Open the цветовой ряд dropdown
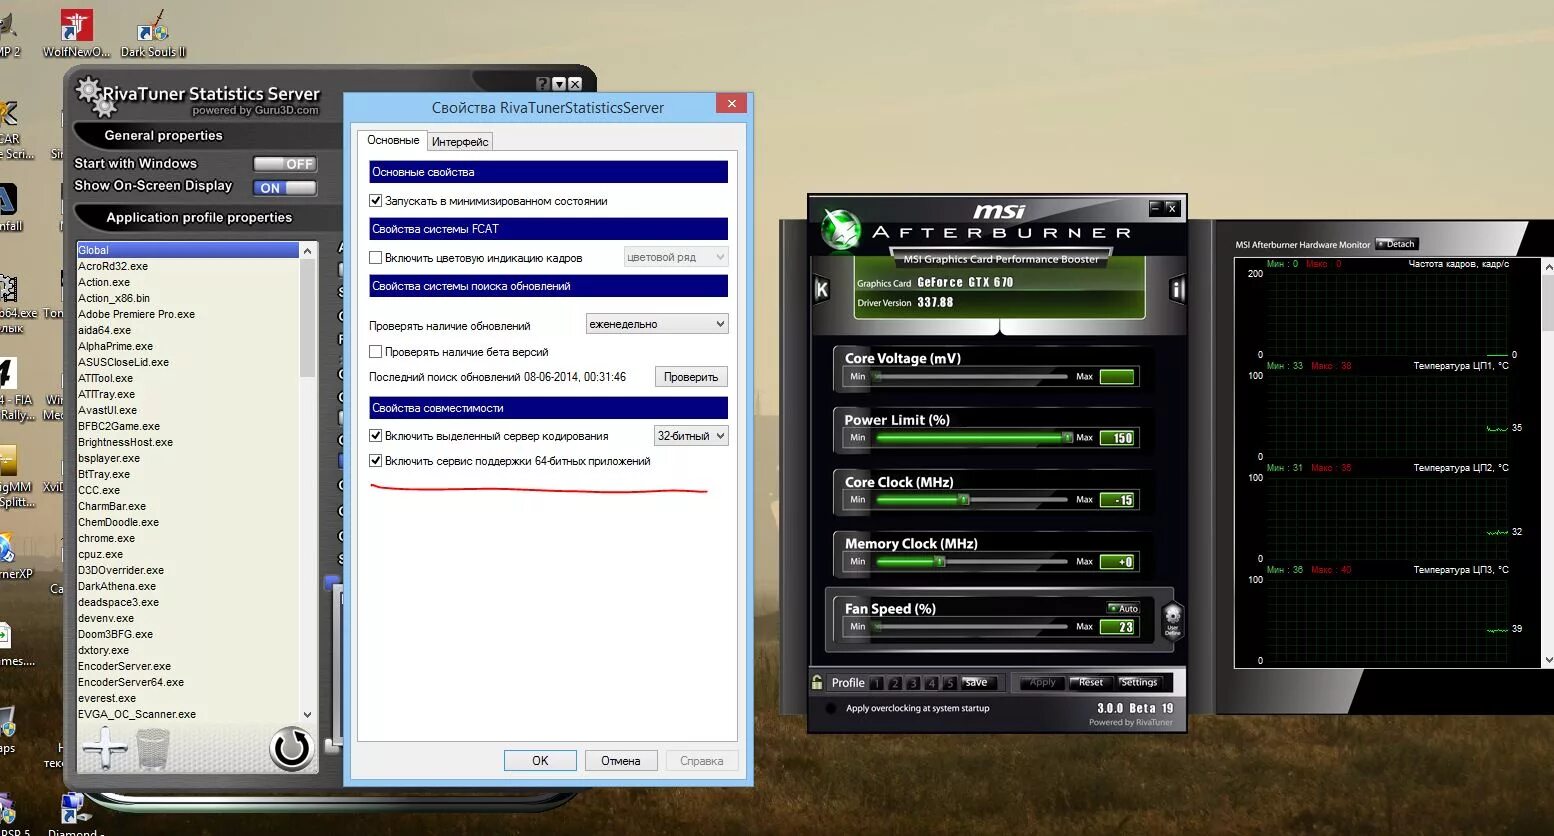 click(676, 257)
